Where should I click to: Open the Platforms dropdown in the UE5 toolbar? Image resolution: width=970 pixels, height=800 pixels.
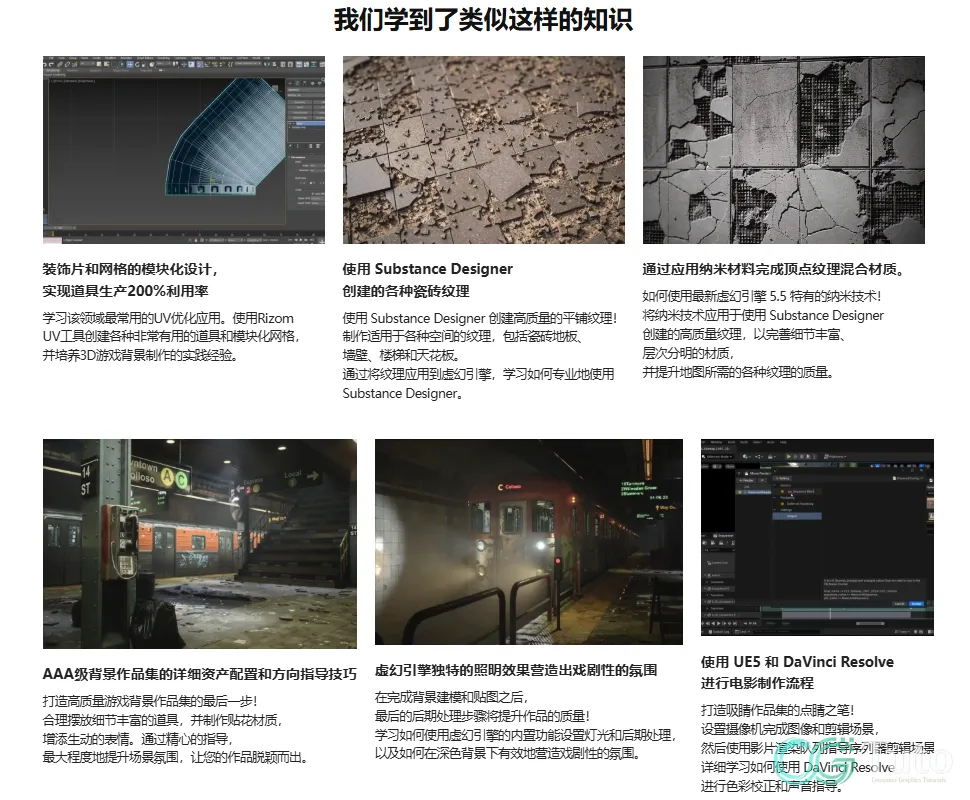coord(835,457)
